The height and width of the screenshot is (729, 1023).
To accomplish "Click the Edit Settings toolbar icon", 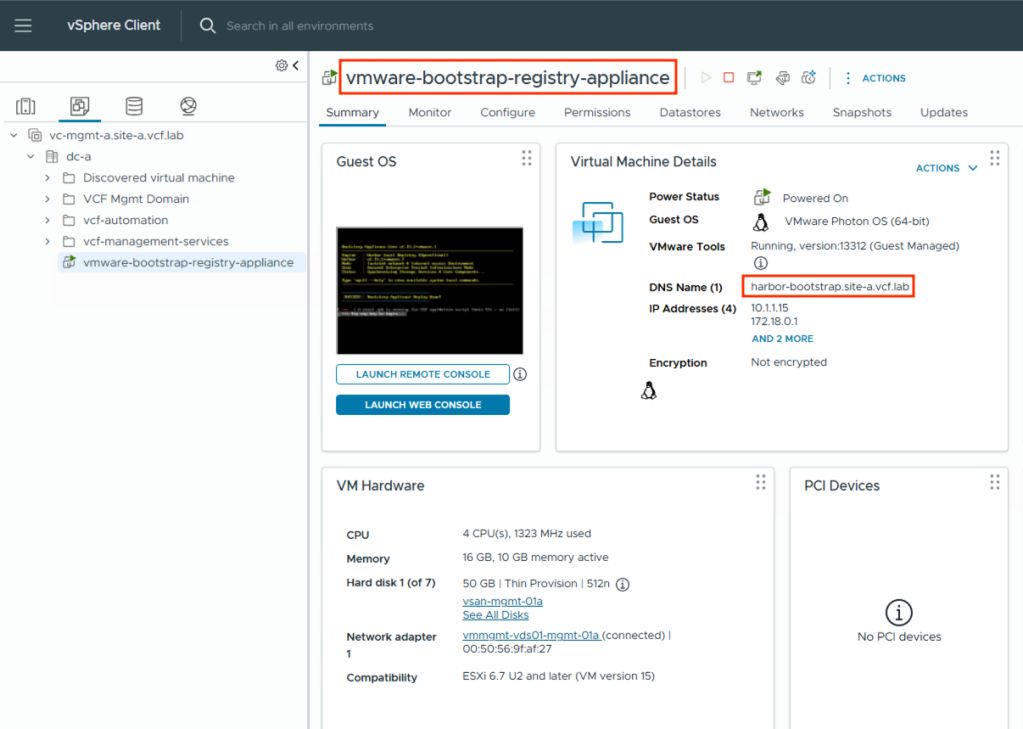I will (782, 78).
